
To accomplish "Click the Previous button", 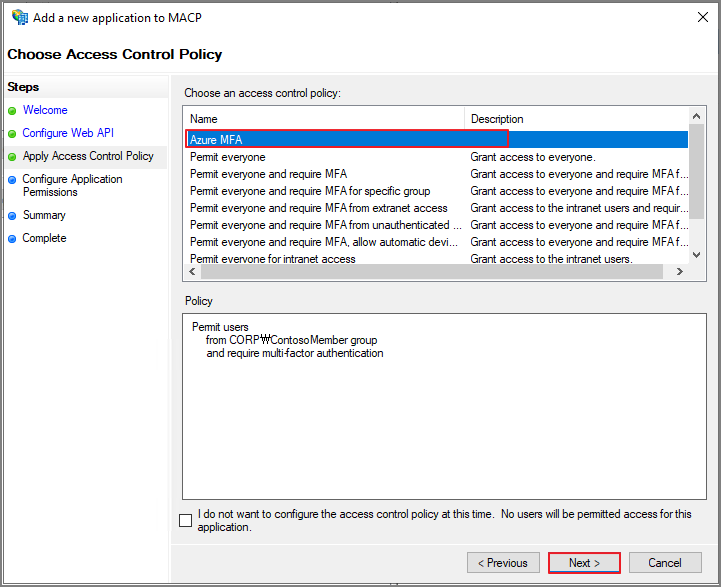I will [x=503, y=563].
